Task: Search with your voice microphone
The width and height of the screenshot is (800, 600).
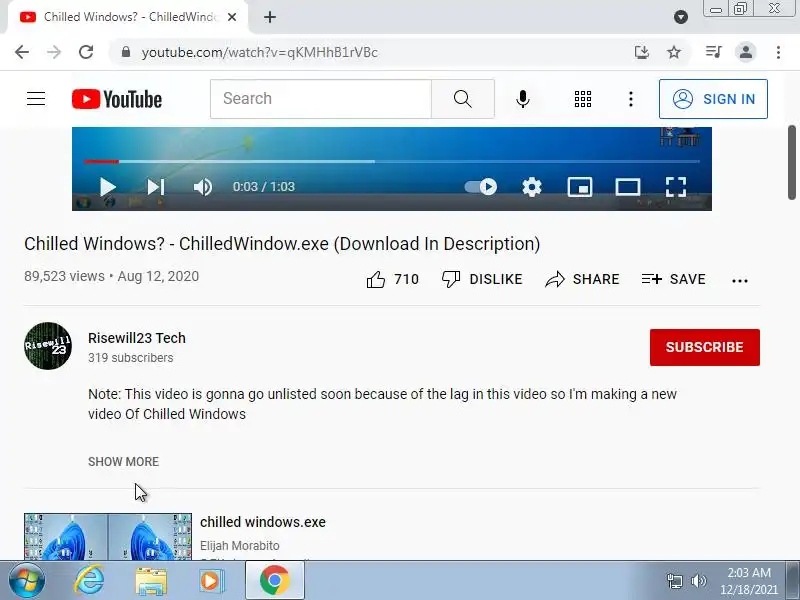Action: [x=522, y=98]
